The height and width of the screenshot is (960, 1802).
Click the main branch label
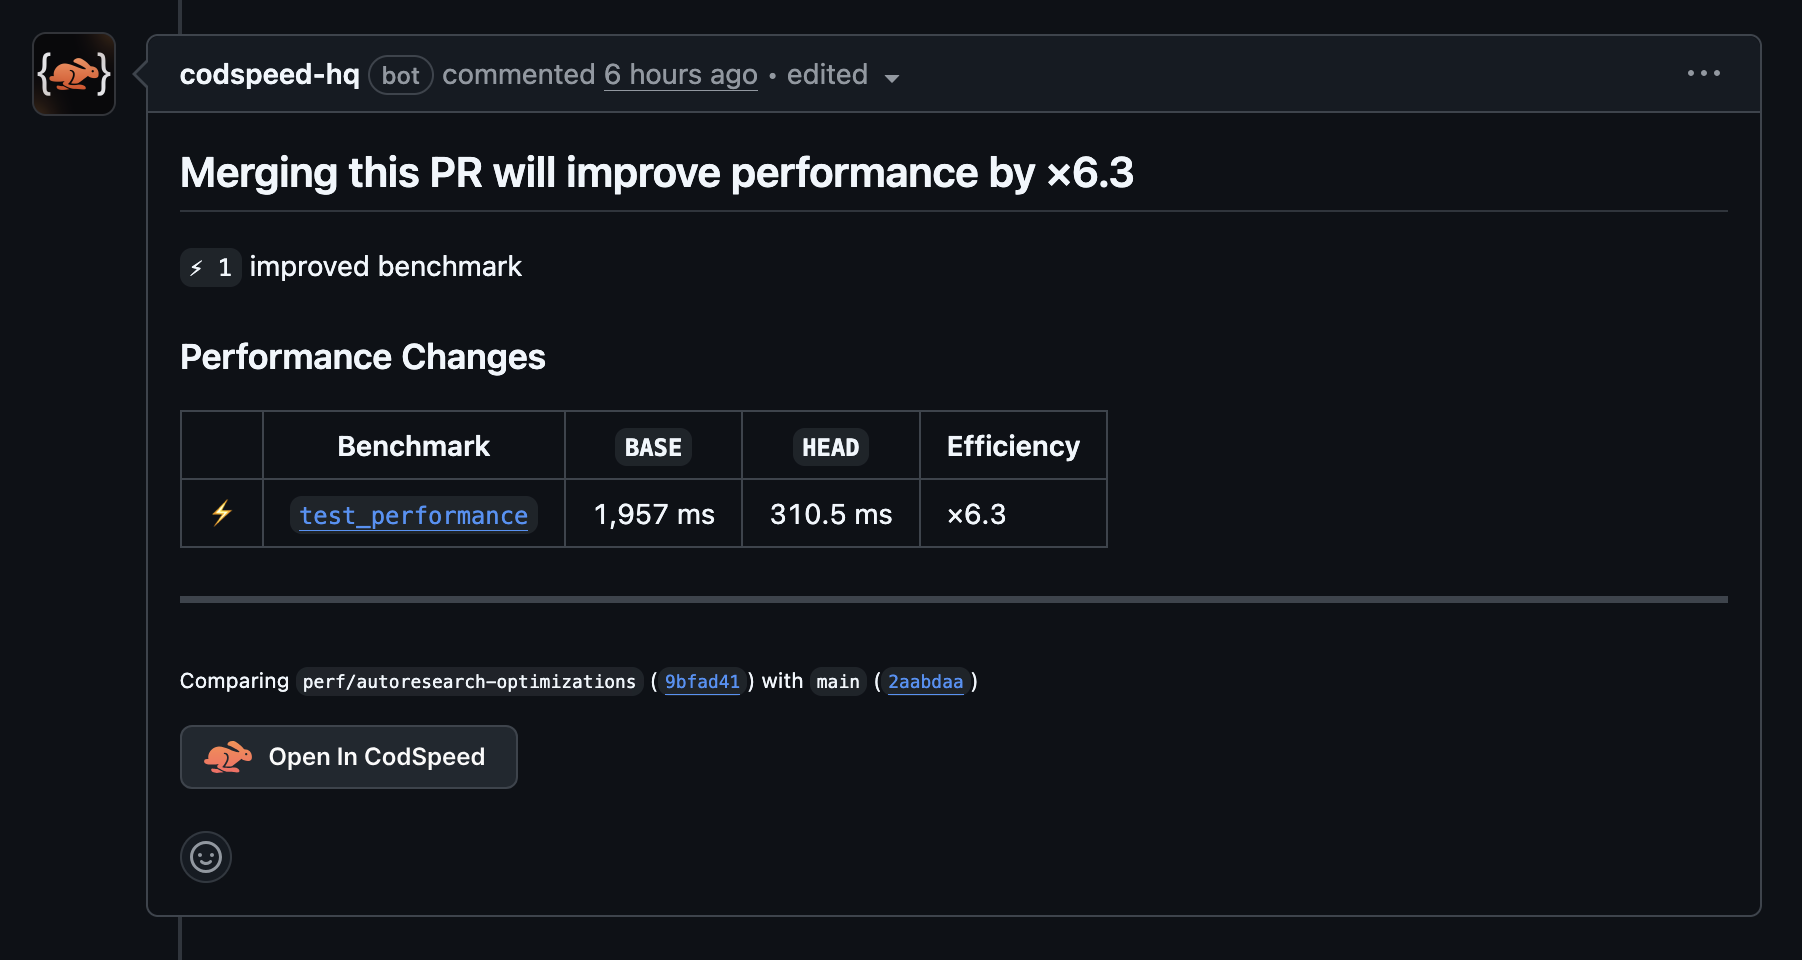838,682
